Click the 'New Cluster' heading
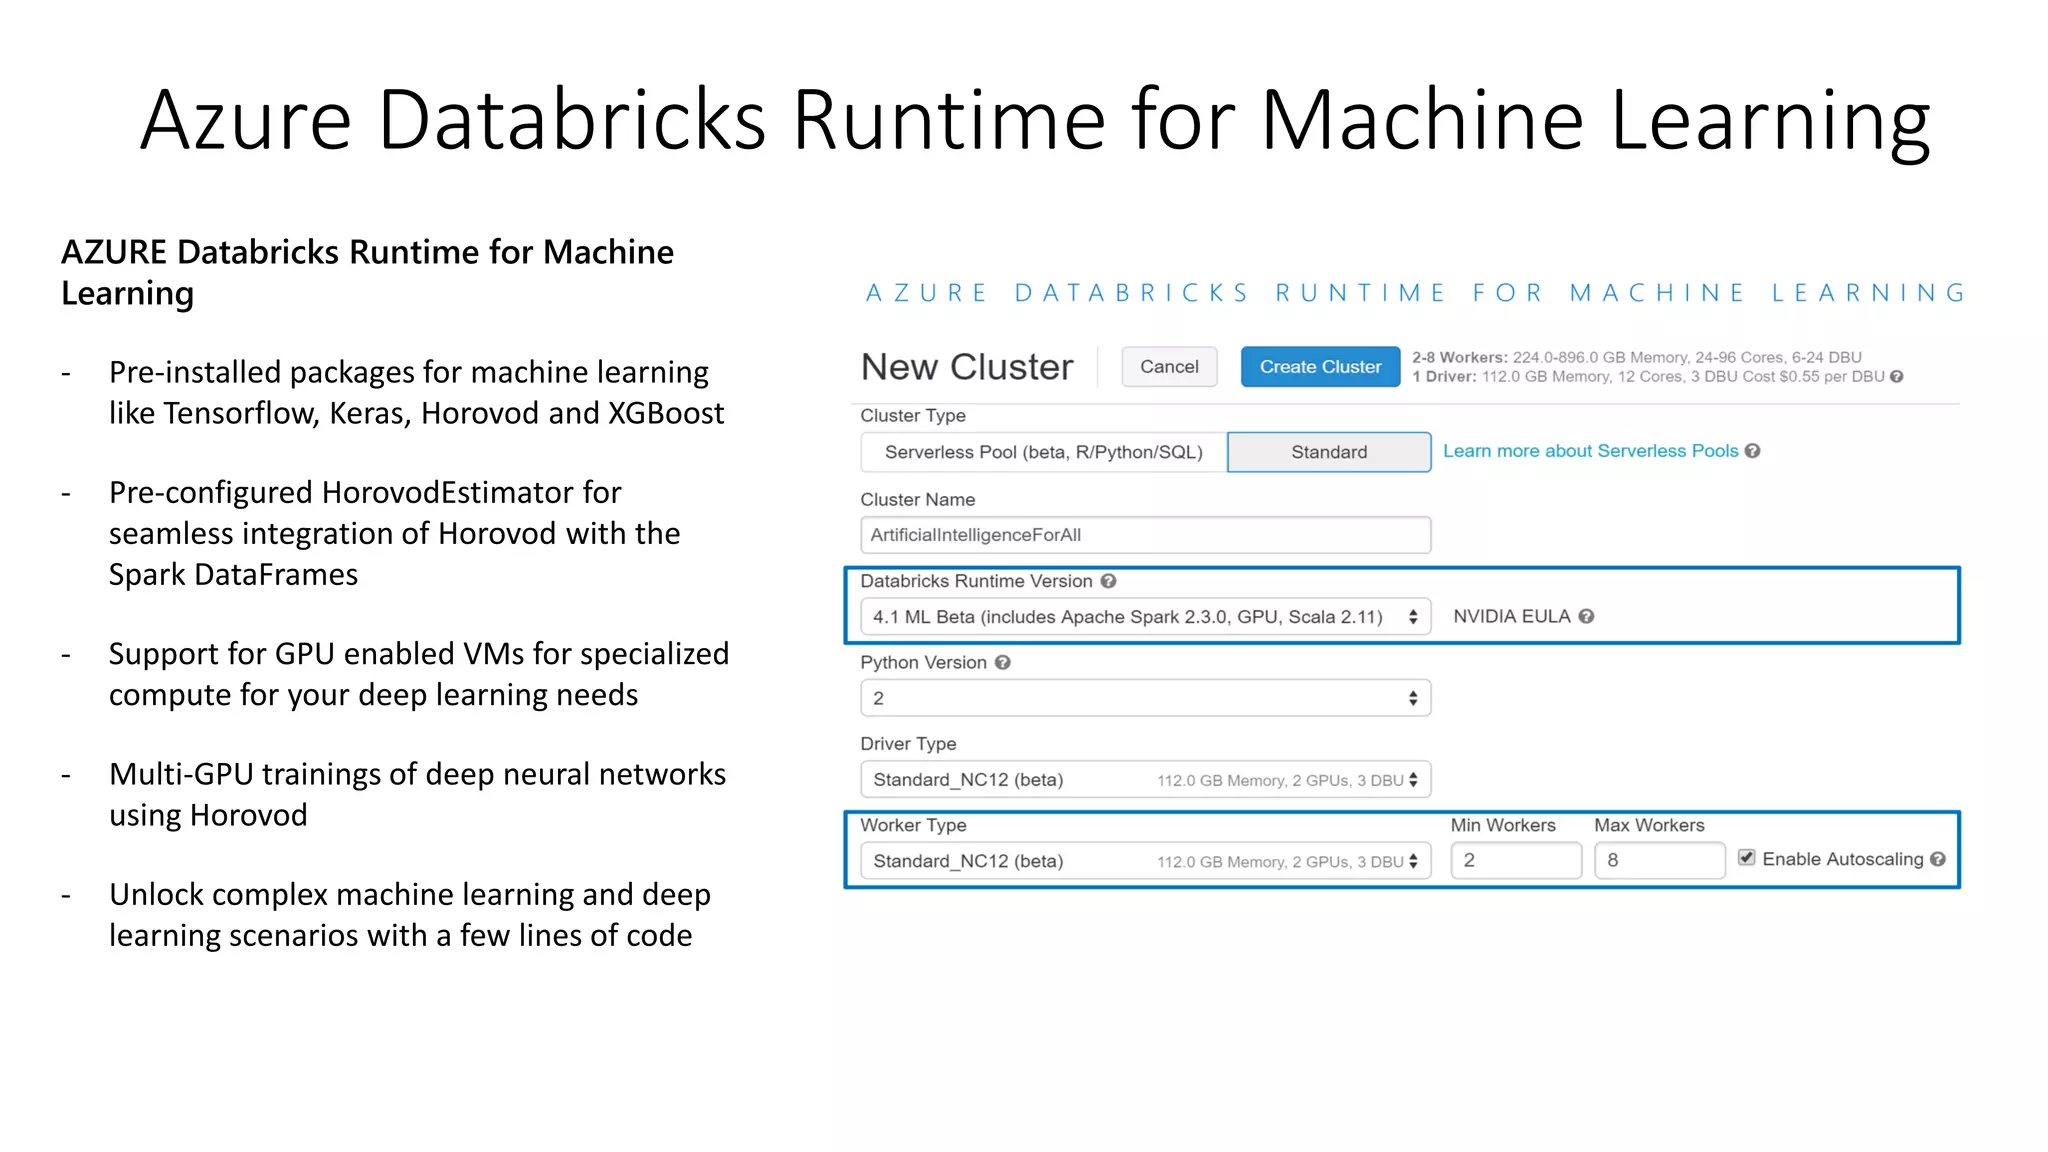Screen dimensions: 2048x1152 967,367
